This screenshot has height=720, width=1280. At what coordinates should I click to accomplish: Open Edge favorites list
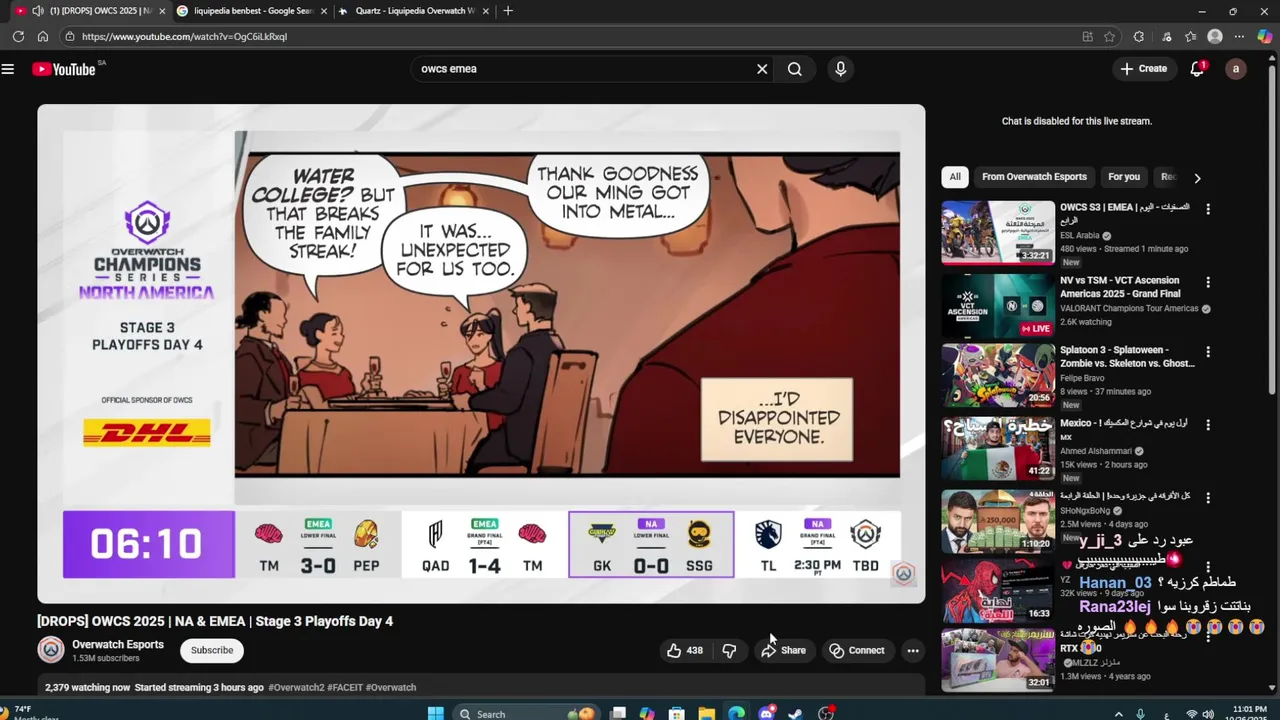[x=1190, y=37]
